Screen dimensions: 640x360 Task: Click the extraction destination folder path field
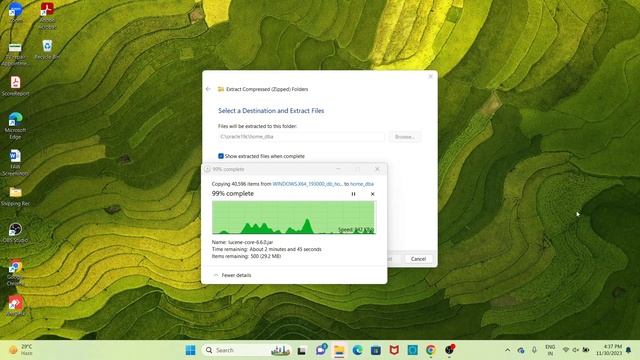click(x=301, y=137)
